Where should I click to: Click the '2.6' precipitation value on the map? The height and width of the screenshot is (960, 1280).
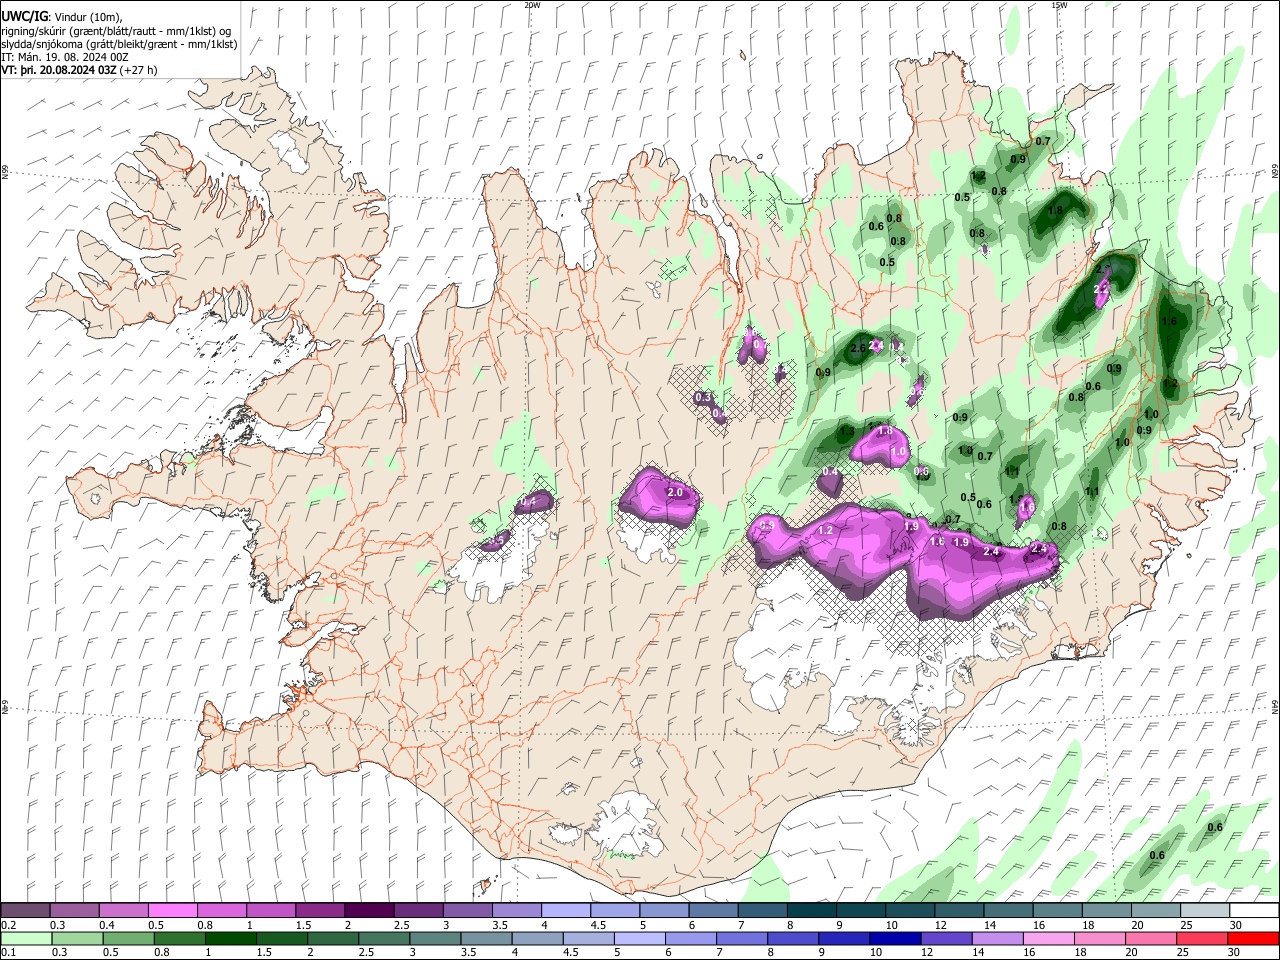(857, 348)
